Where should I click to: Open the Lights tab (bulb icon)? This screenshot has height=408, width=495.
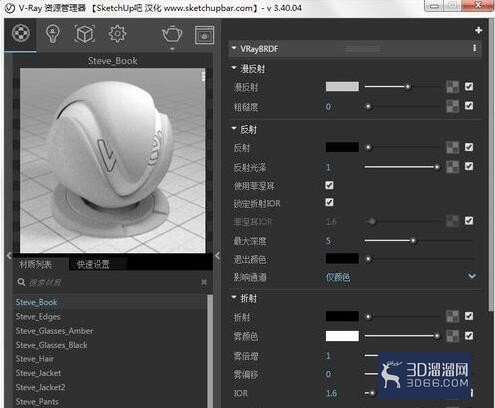pos(52,34)
